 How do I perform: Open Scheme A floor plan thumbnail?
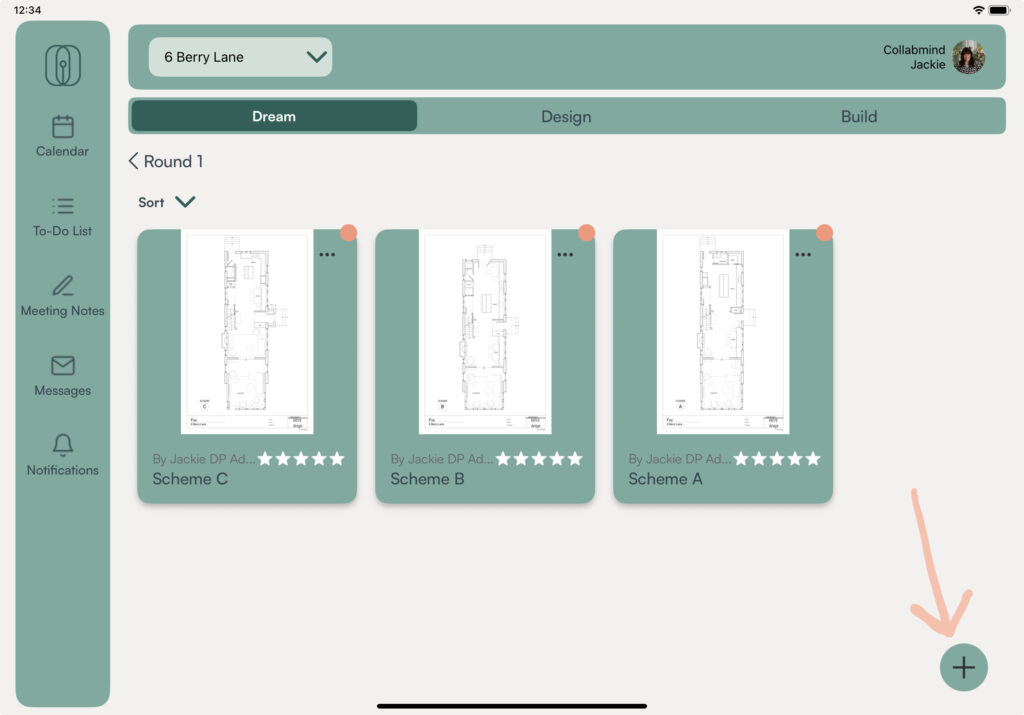723,332
